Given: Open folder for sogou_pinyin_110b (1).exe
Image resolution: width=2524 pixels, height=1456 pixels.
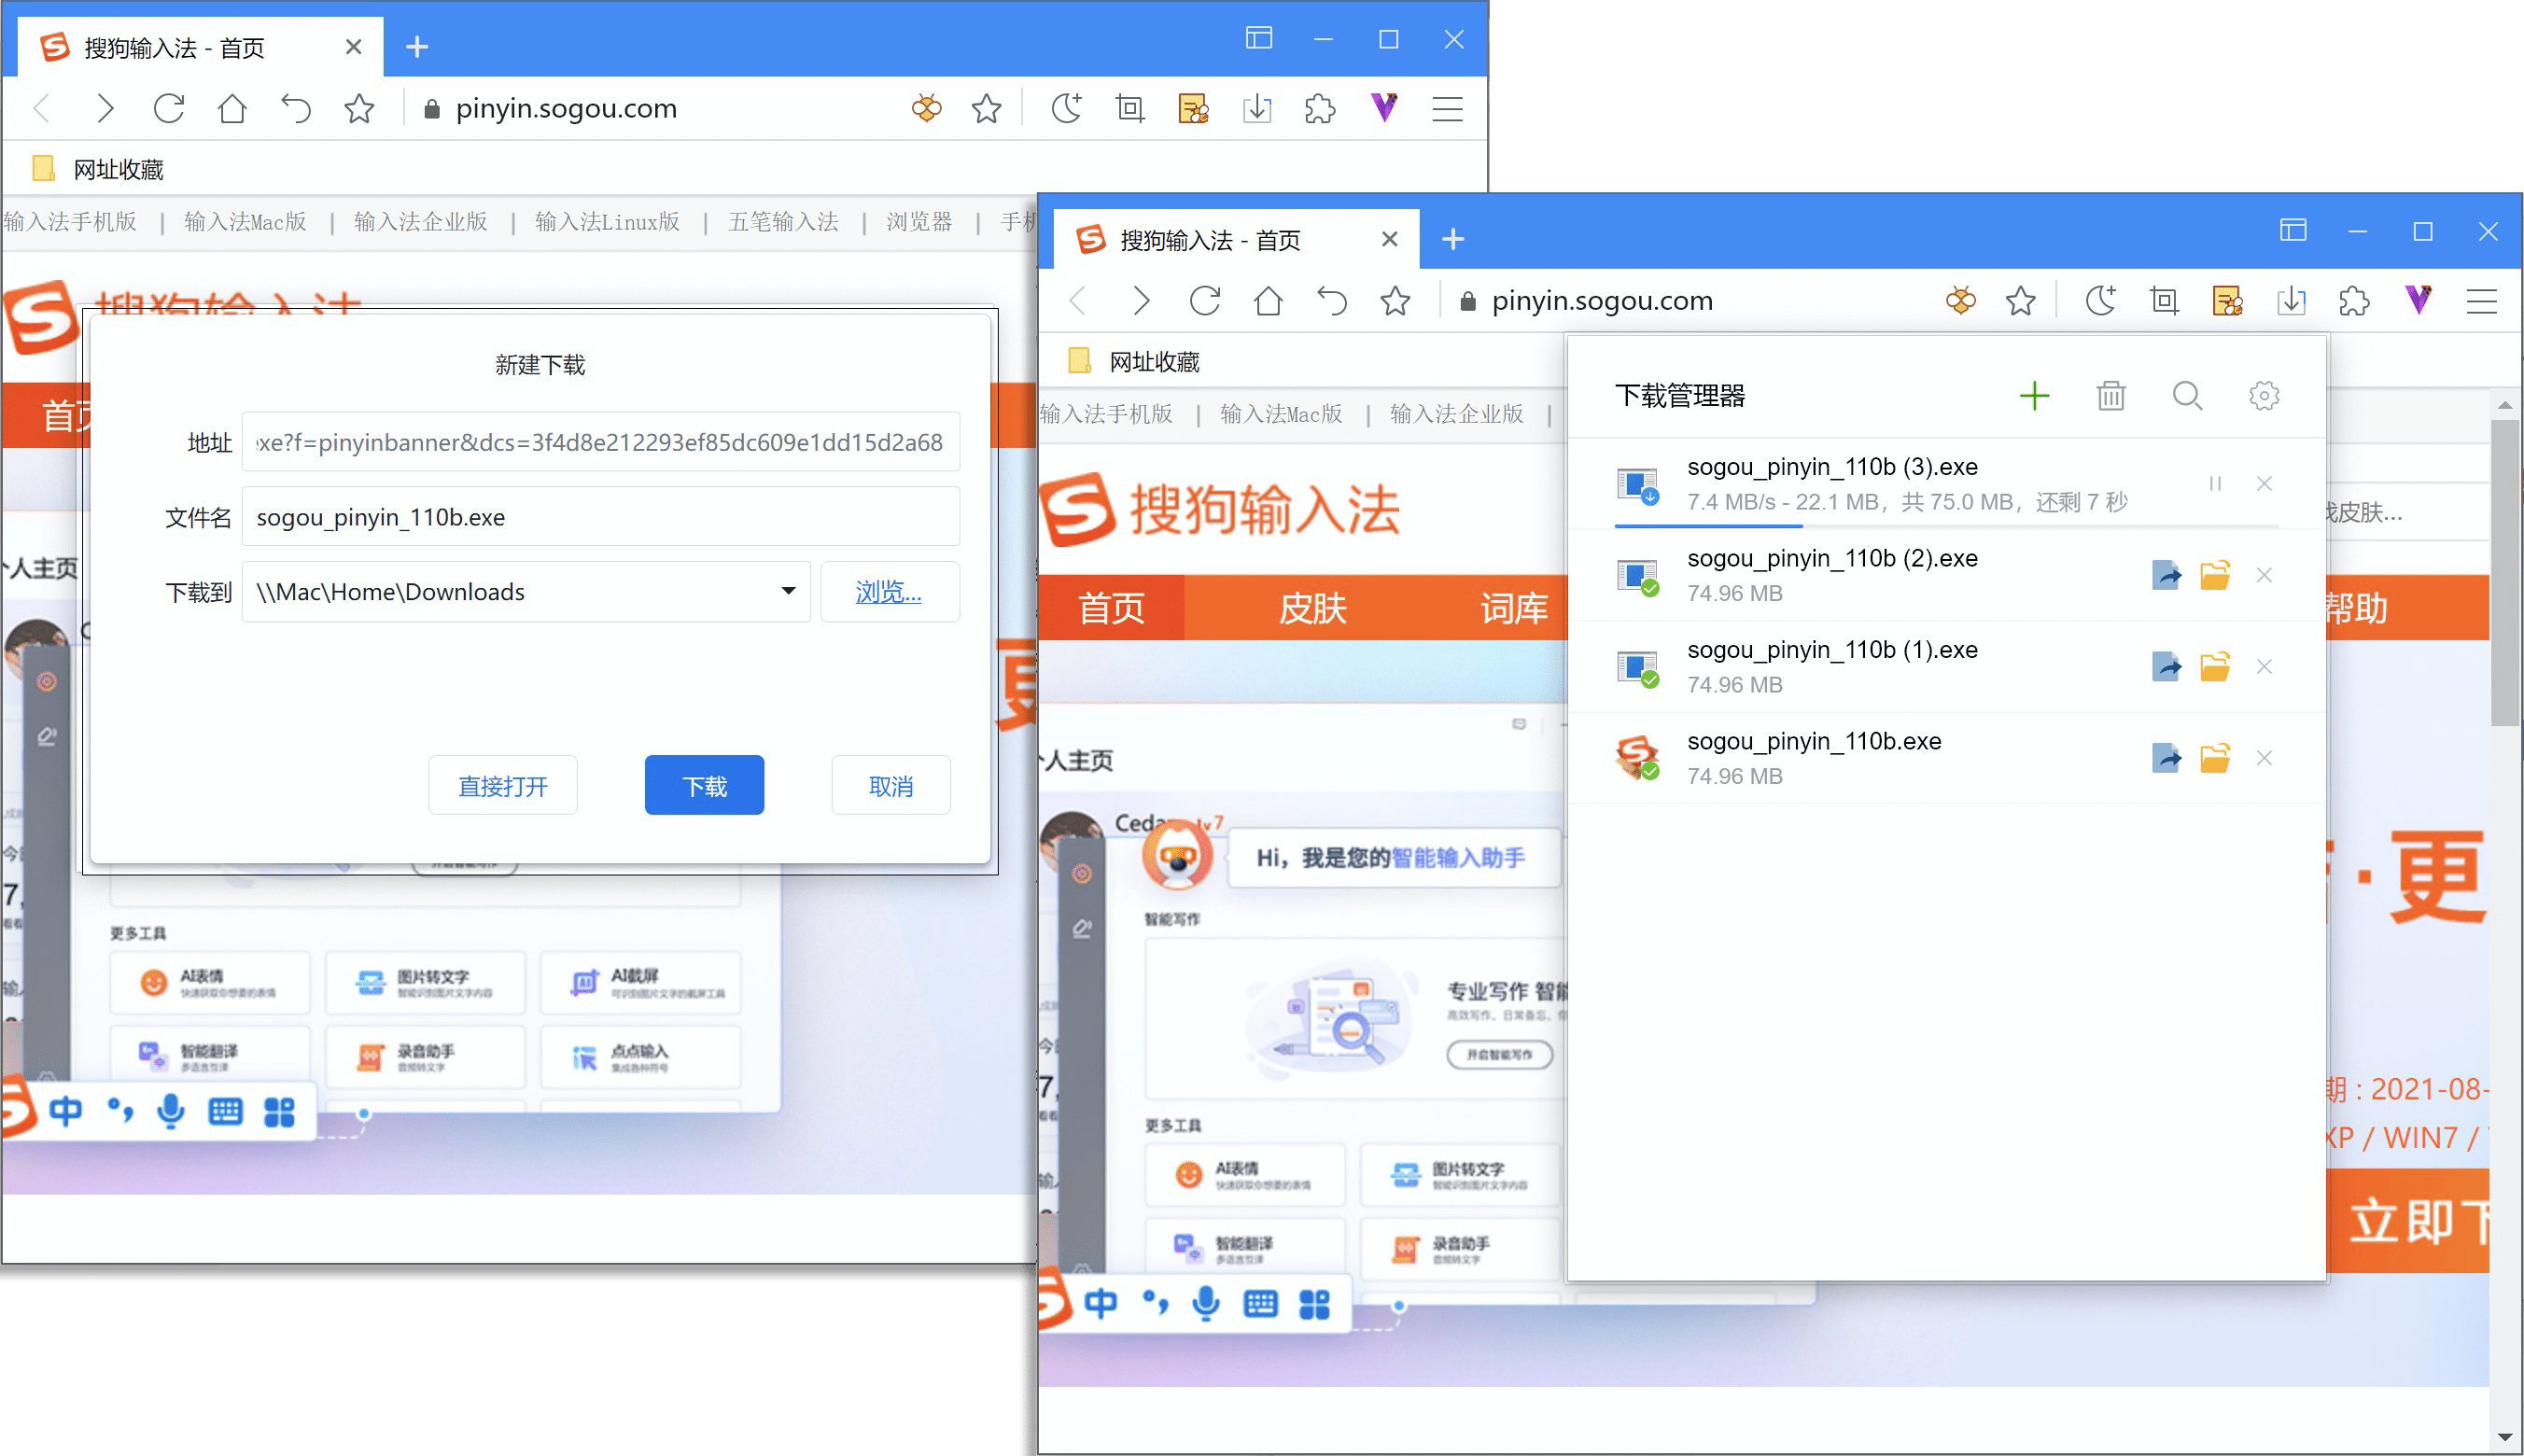Looking at the screenshot, I should click(x=2215, y=667).
